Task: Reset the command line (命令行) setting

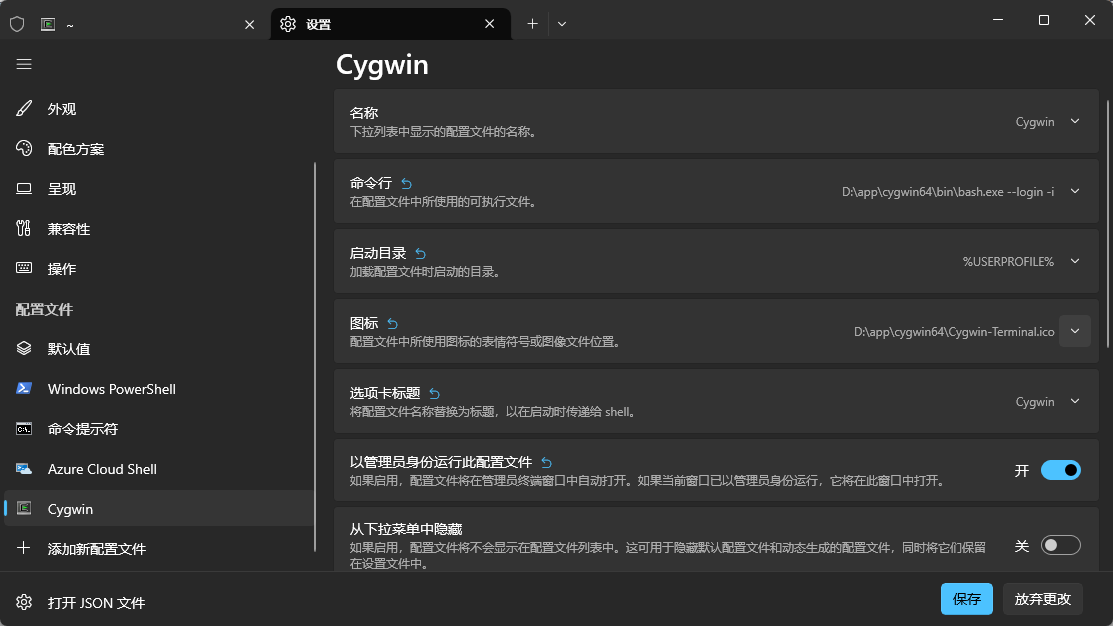Action: tap(406, 184)
